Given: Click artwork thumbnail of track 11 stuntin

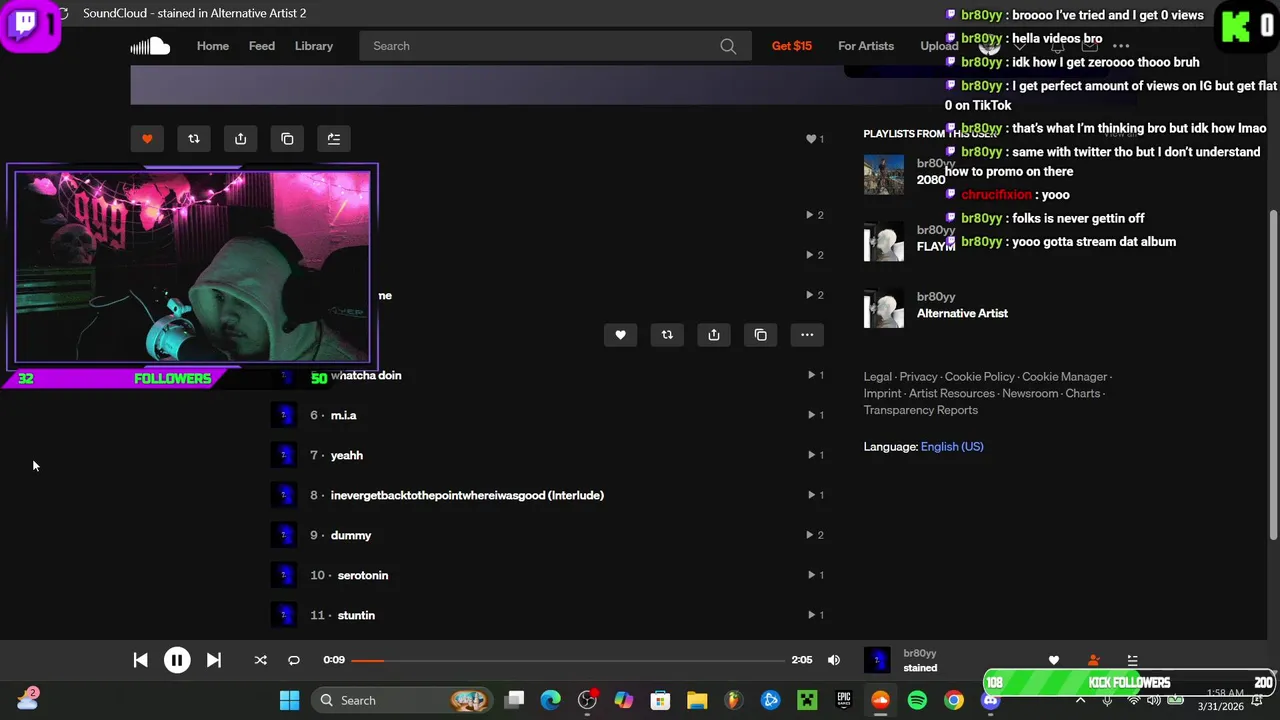Looking at the screenshot, I should click(284, 615).
